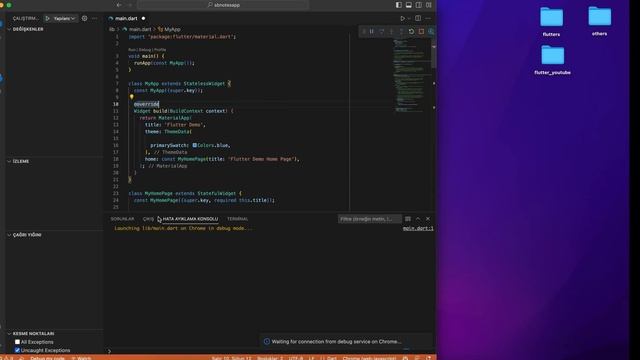Click the Debug my code status bar item
The width and height of the screenshot is (640, 360).
tap(47, 358)
